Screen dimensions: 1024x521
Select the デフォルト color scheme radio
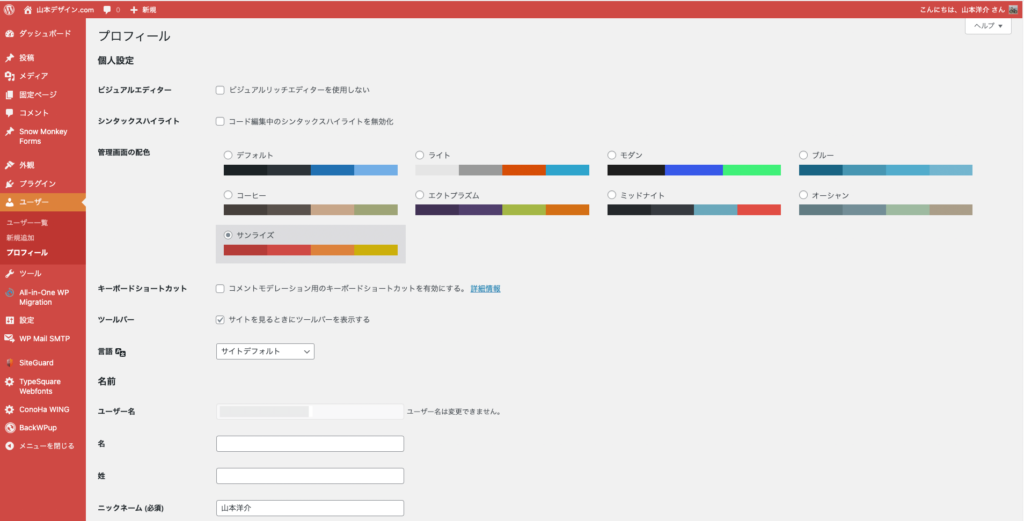(228, 155)
